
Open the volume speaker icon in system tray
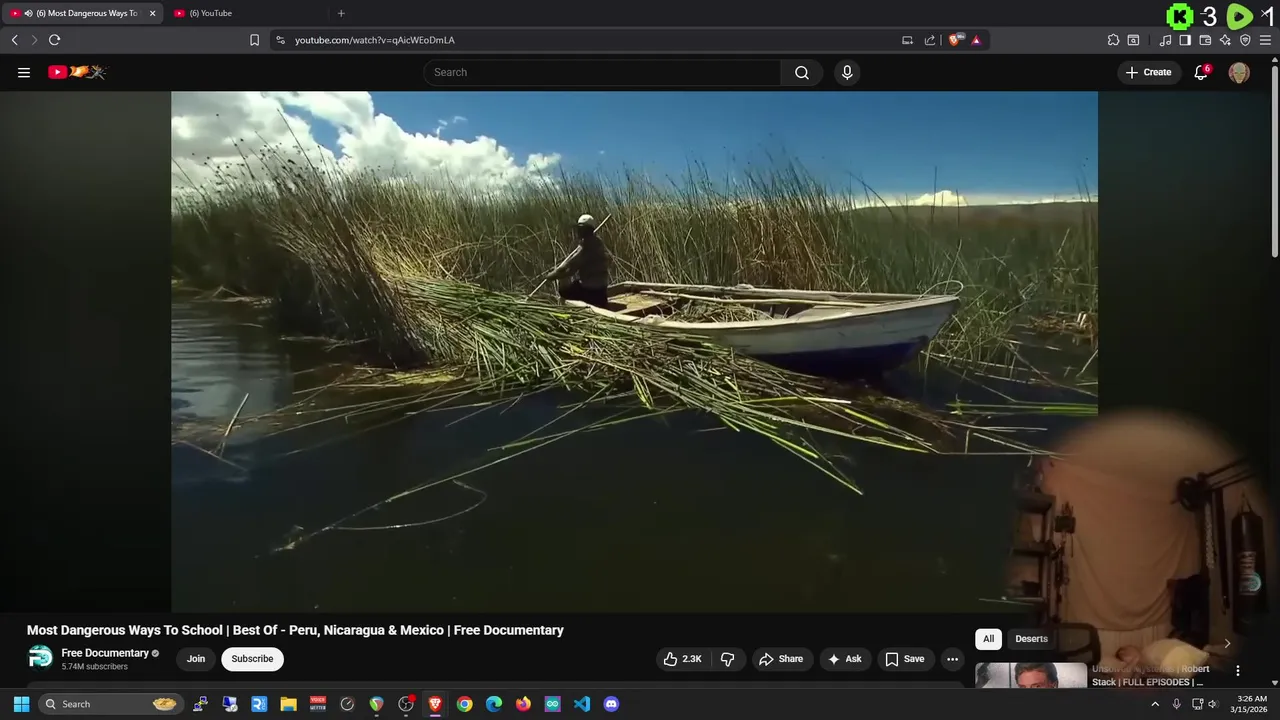(x=1213, y=704)
